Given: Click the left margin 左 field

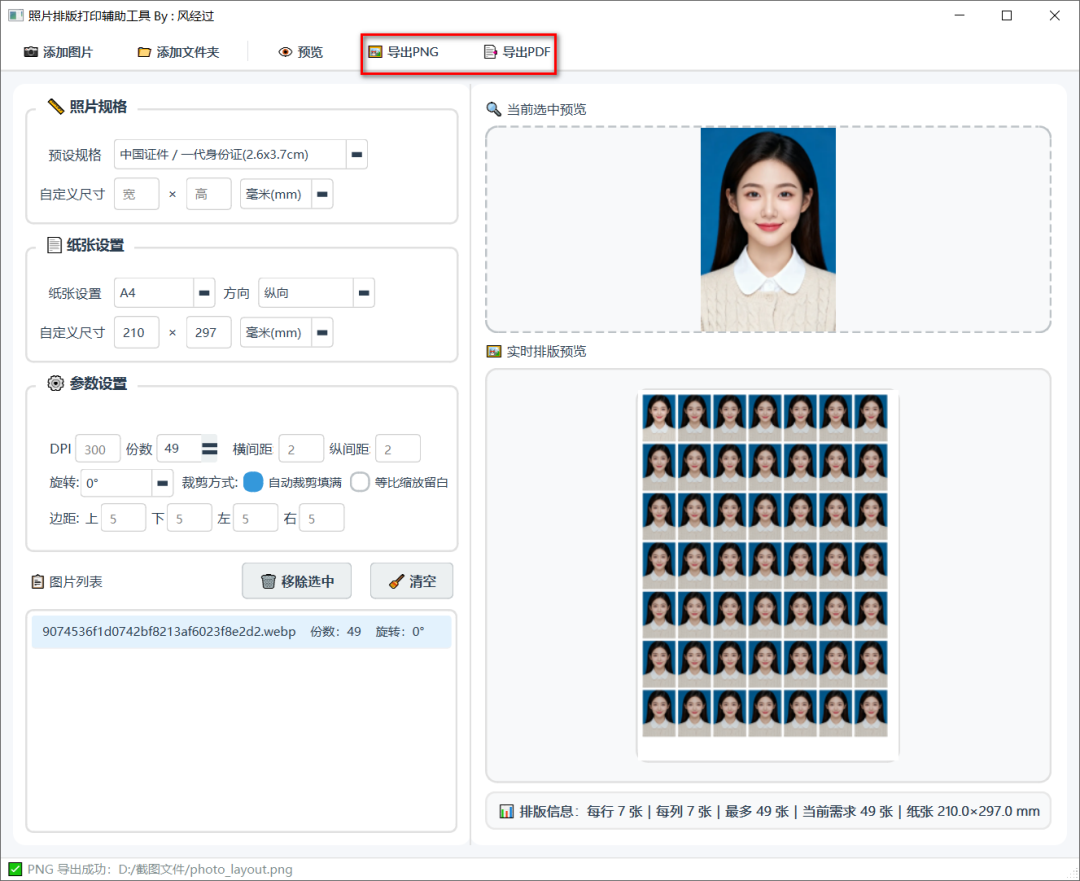Looking at the screenshot, I should coord(256,518).
